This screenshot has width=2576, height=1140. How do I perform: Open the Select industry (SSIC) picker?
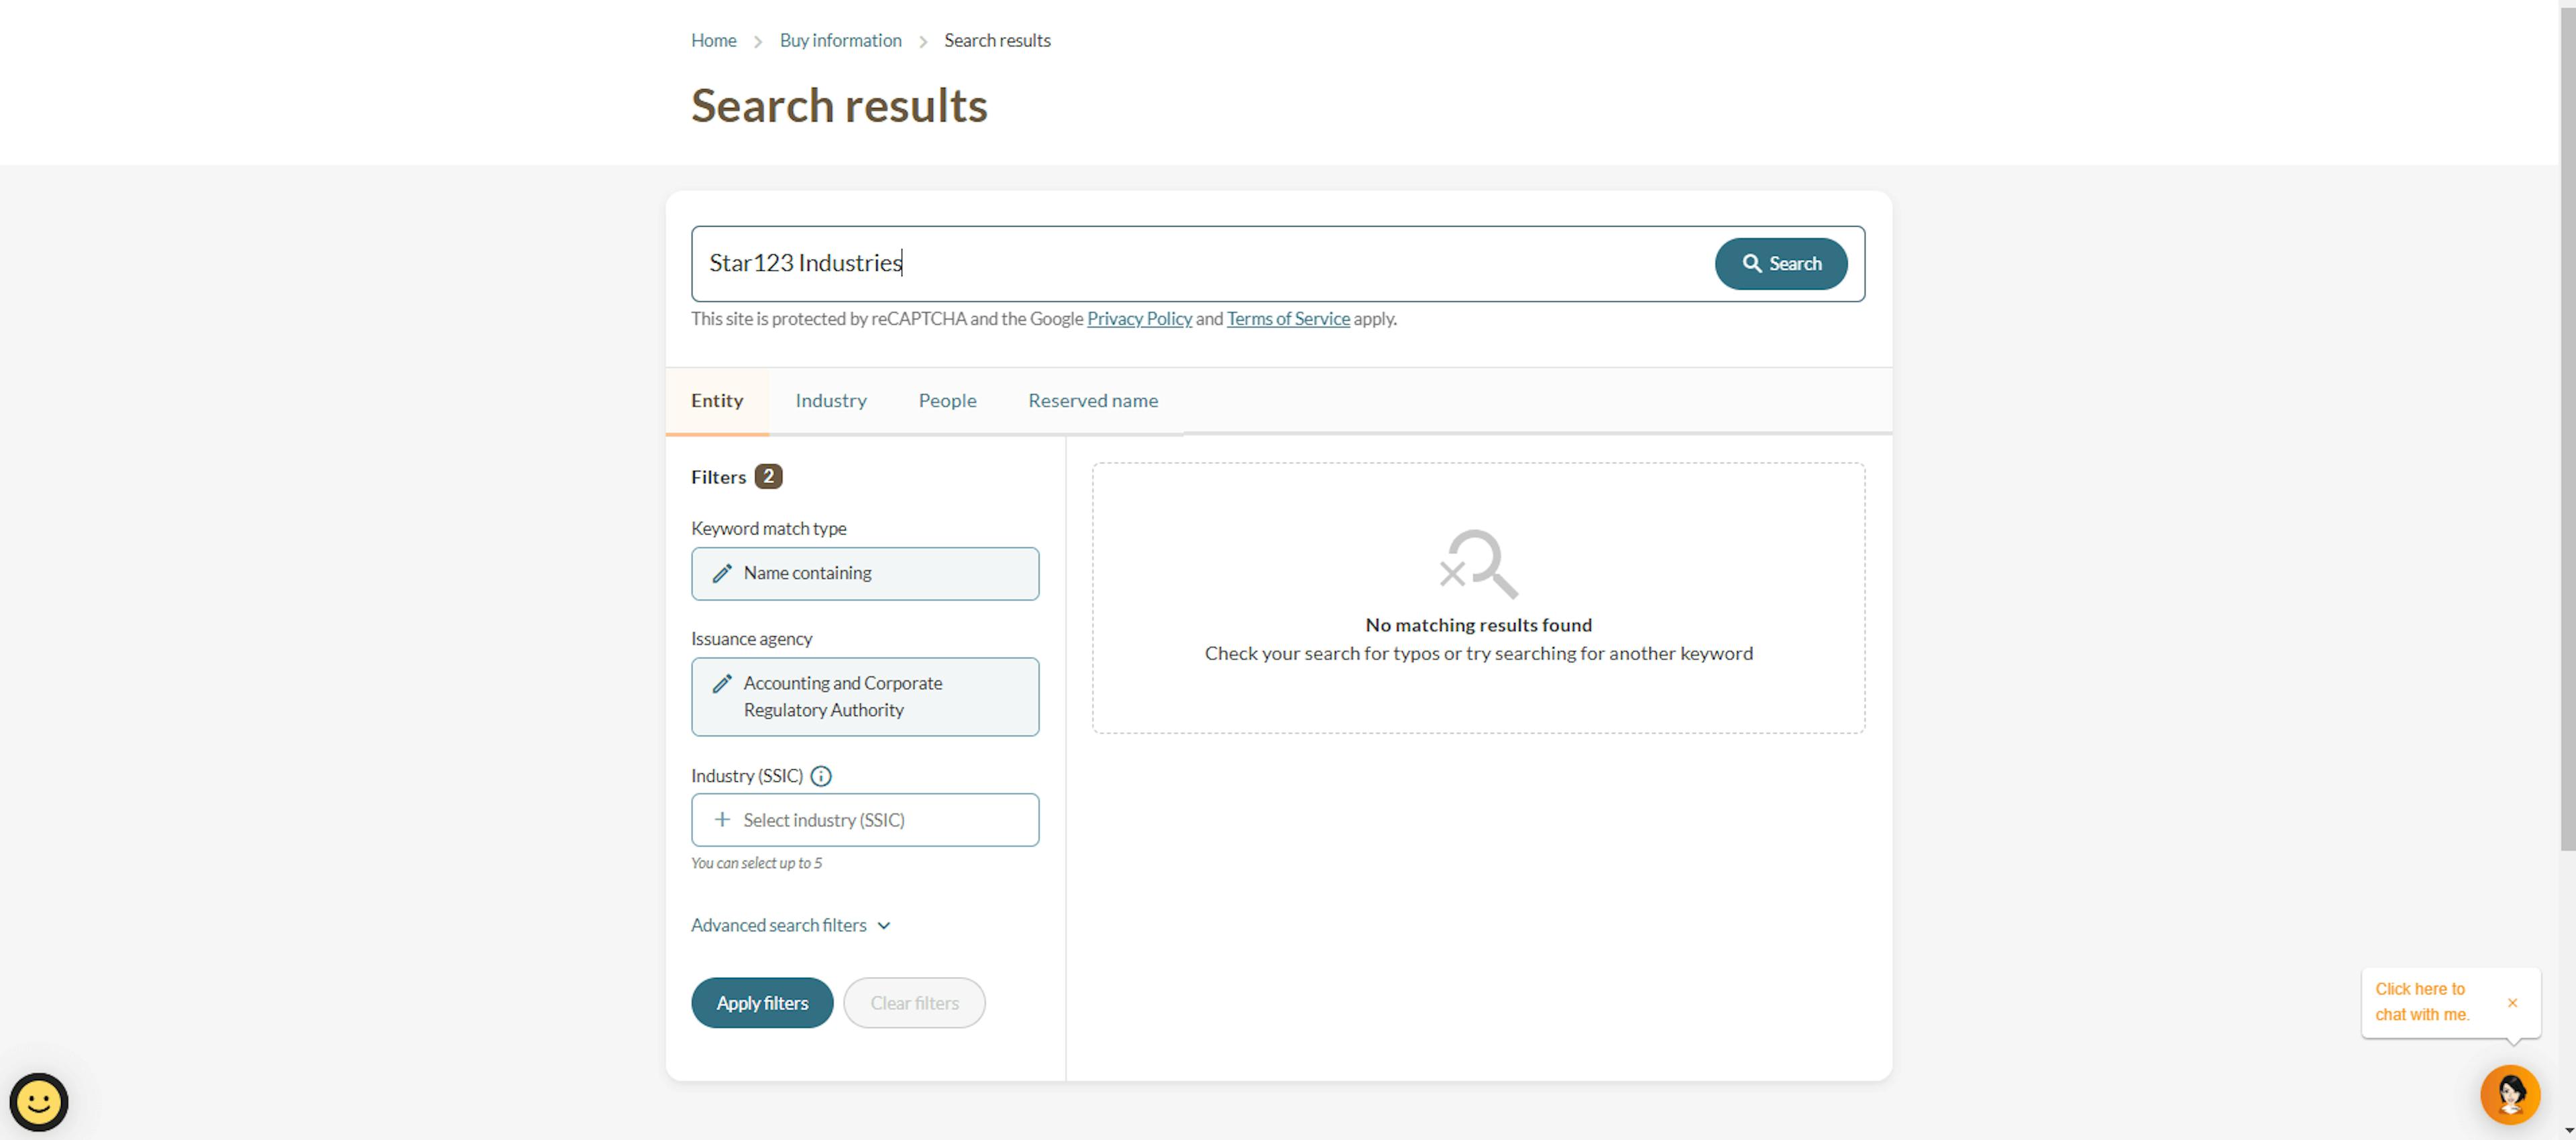865,820
